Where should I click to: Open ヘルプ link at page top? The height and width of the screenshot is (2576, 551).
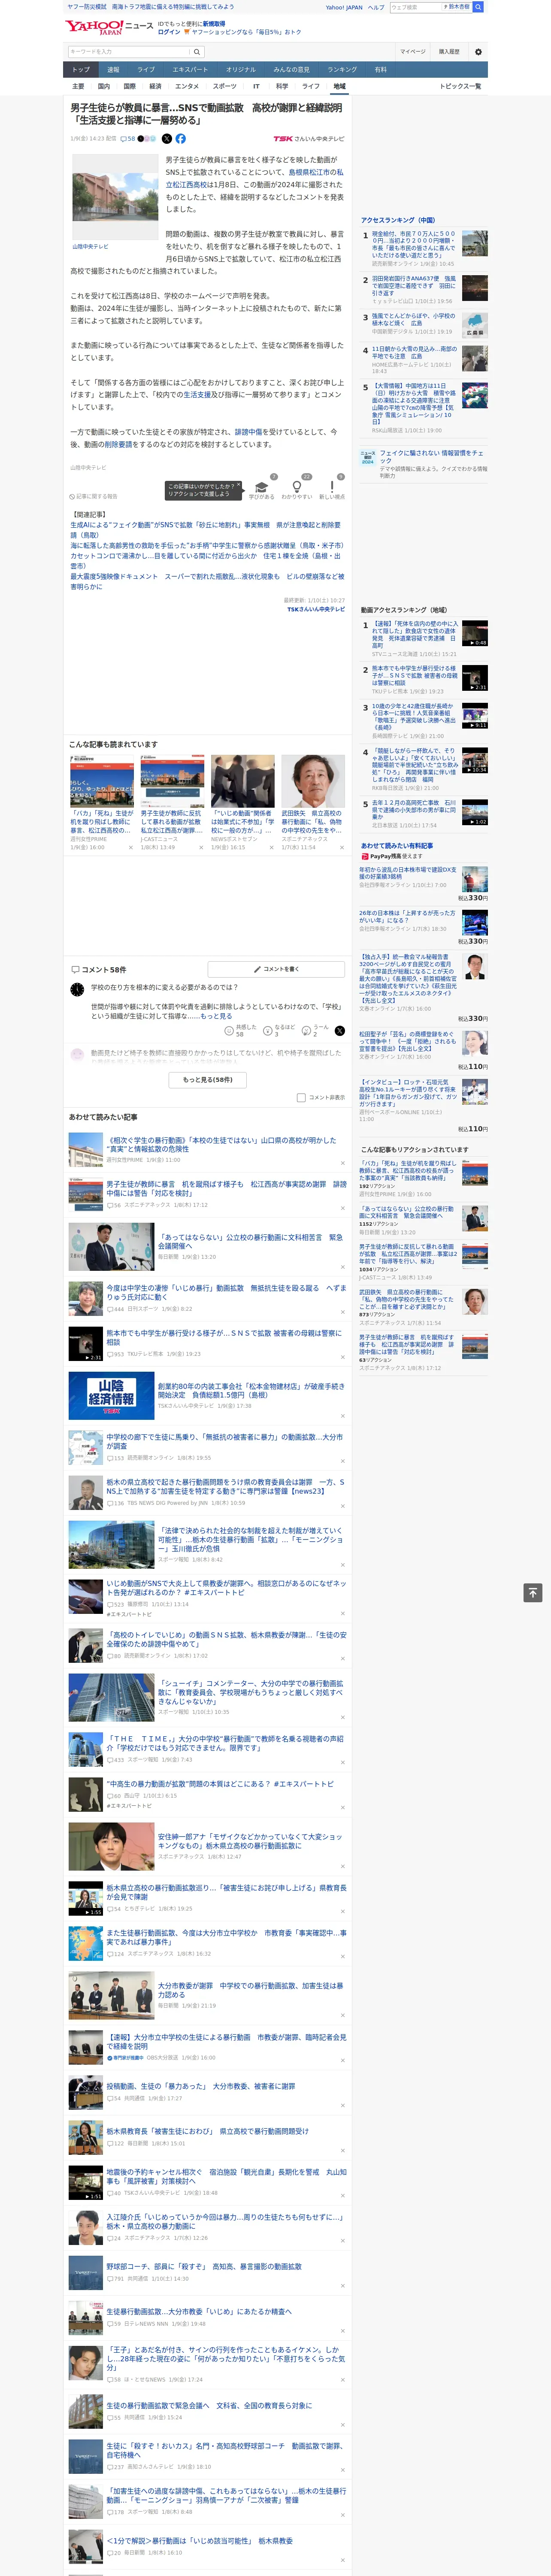[375, 7]
